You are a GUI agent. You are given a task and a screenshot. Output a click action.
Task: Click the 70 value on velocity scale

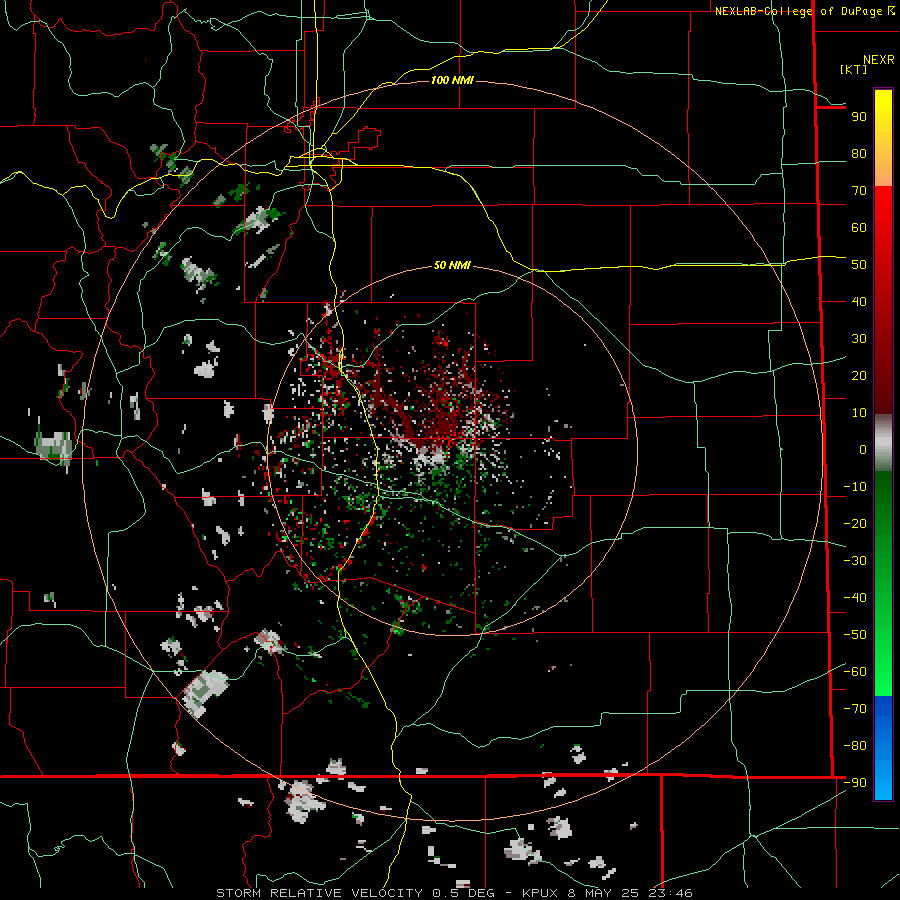pyautogui.click(x=859, y=191)
